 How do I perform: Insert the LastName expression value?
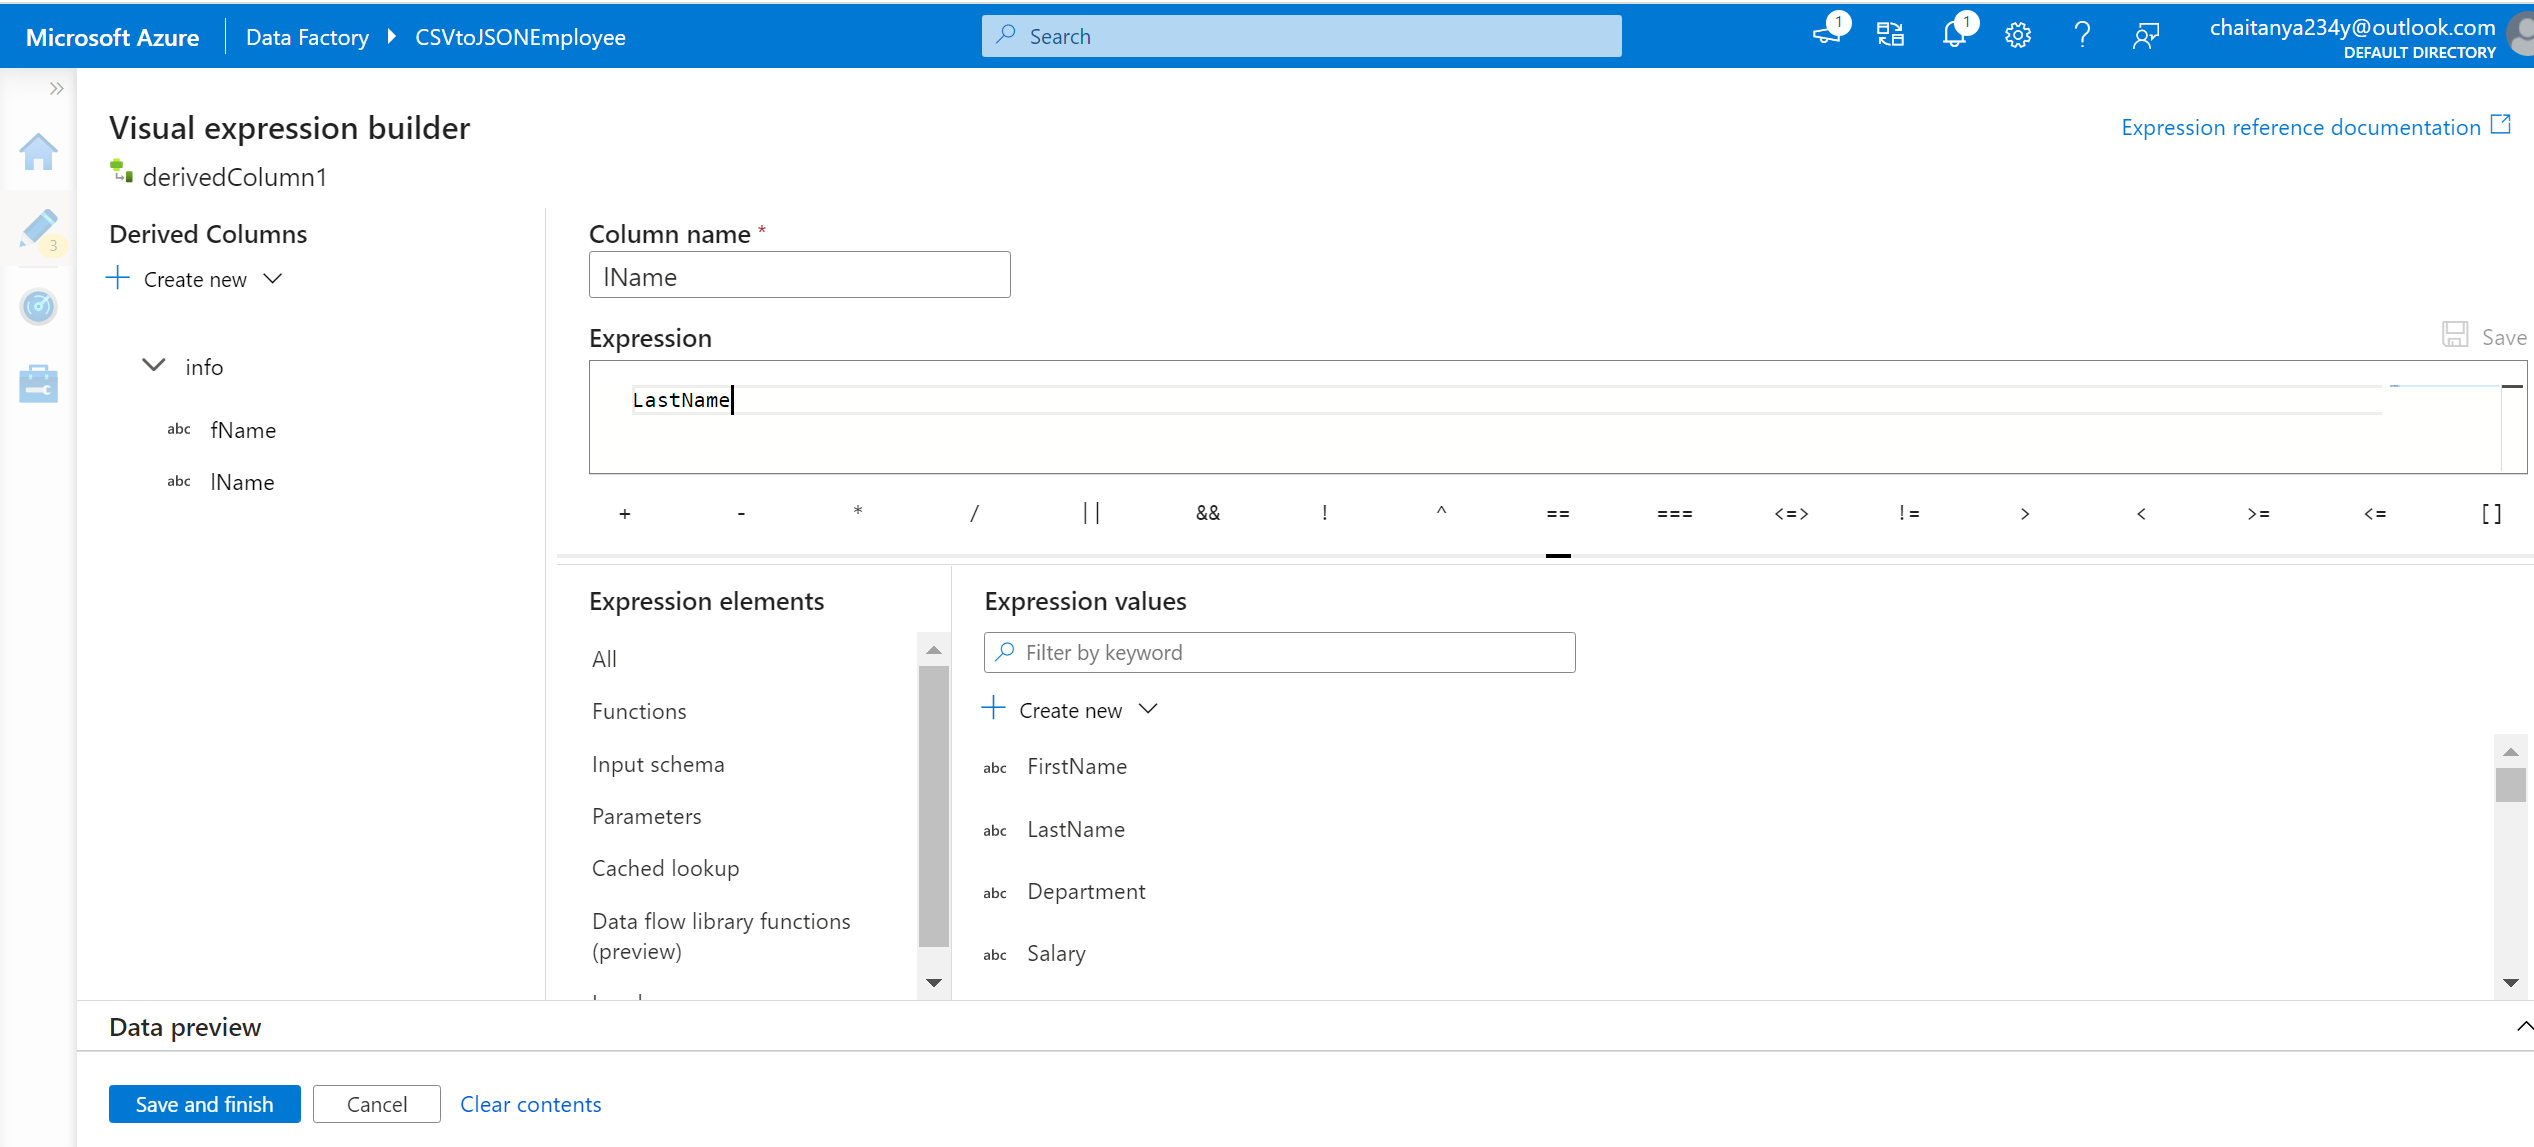click(x=1076, y=829)
